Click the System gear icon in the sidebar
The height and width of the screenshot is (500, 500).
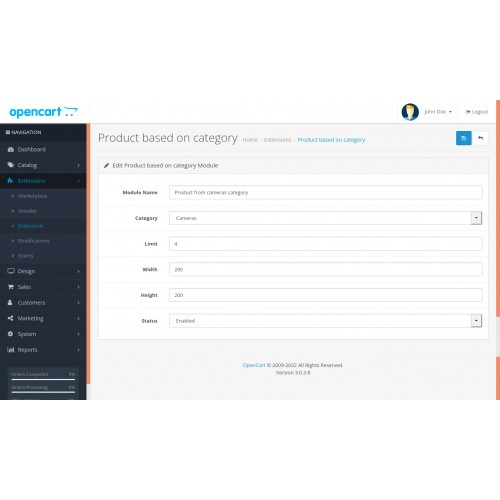[x=10, y=334]
